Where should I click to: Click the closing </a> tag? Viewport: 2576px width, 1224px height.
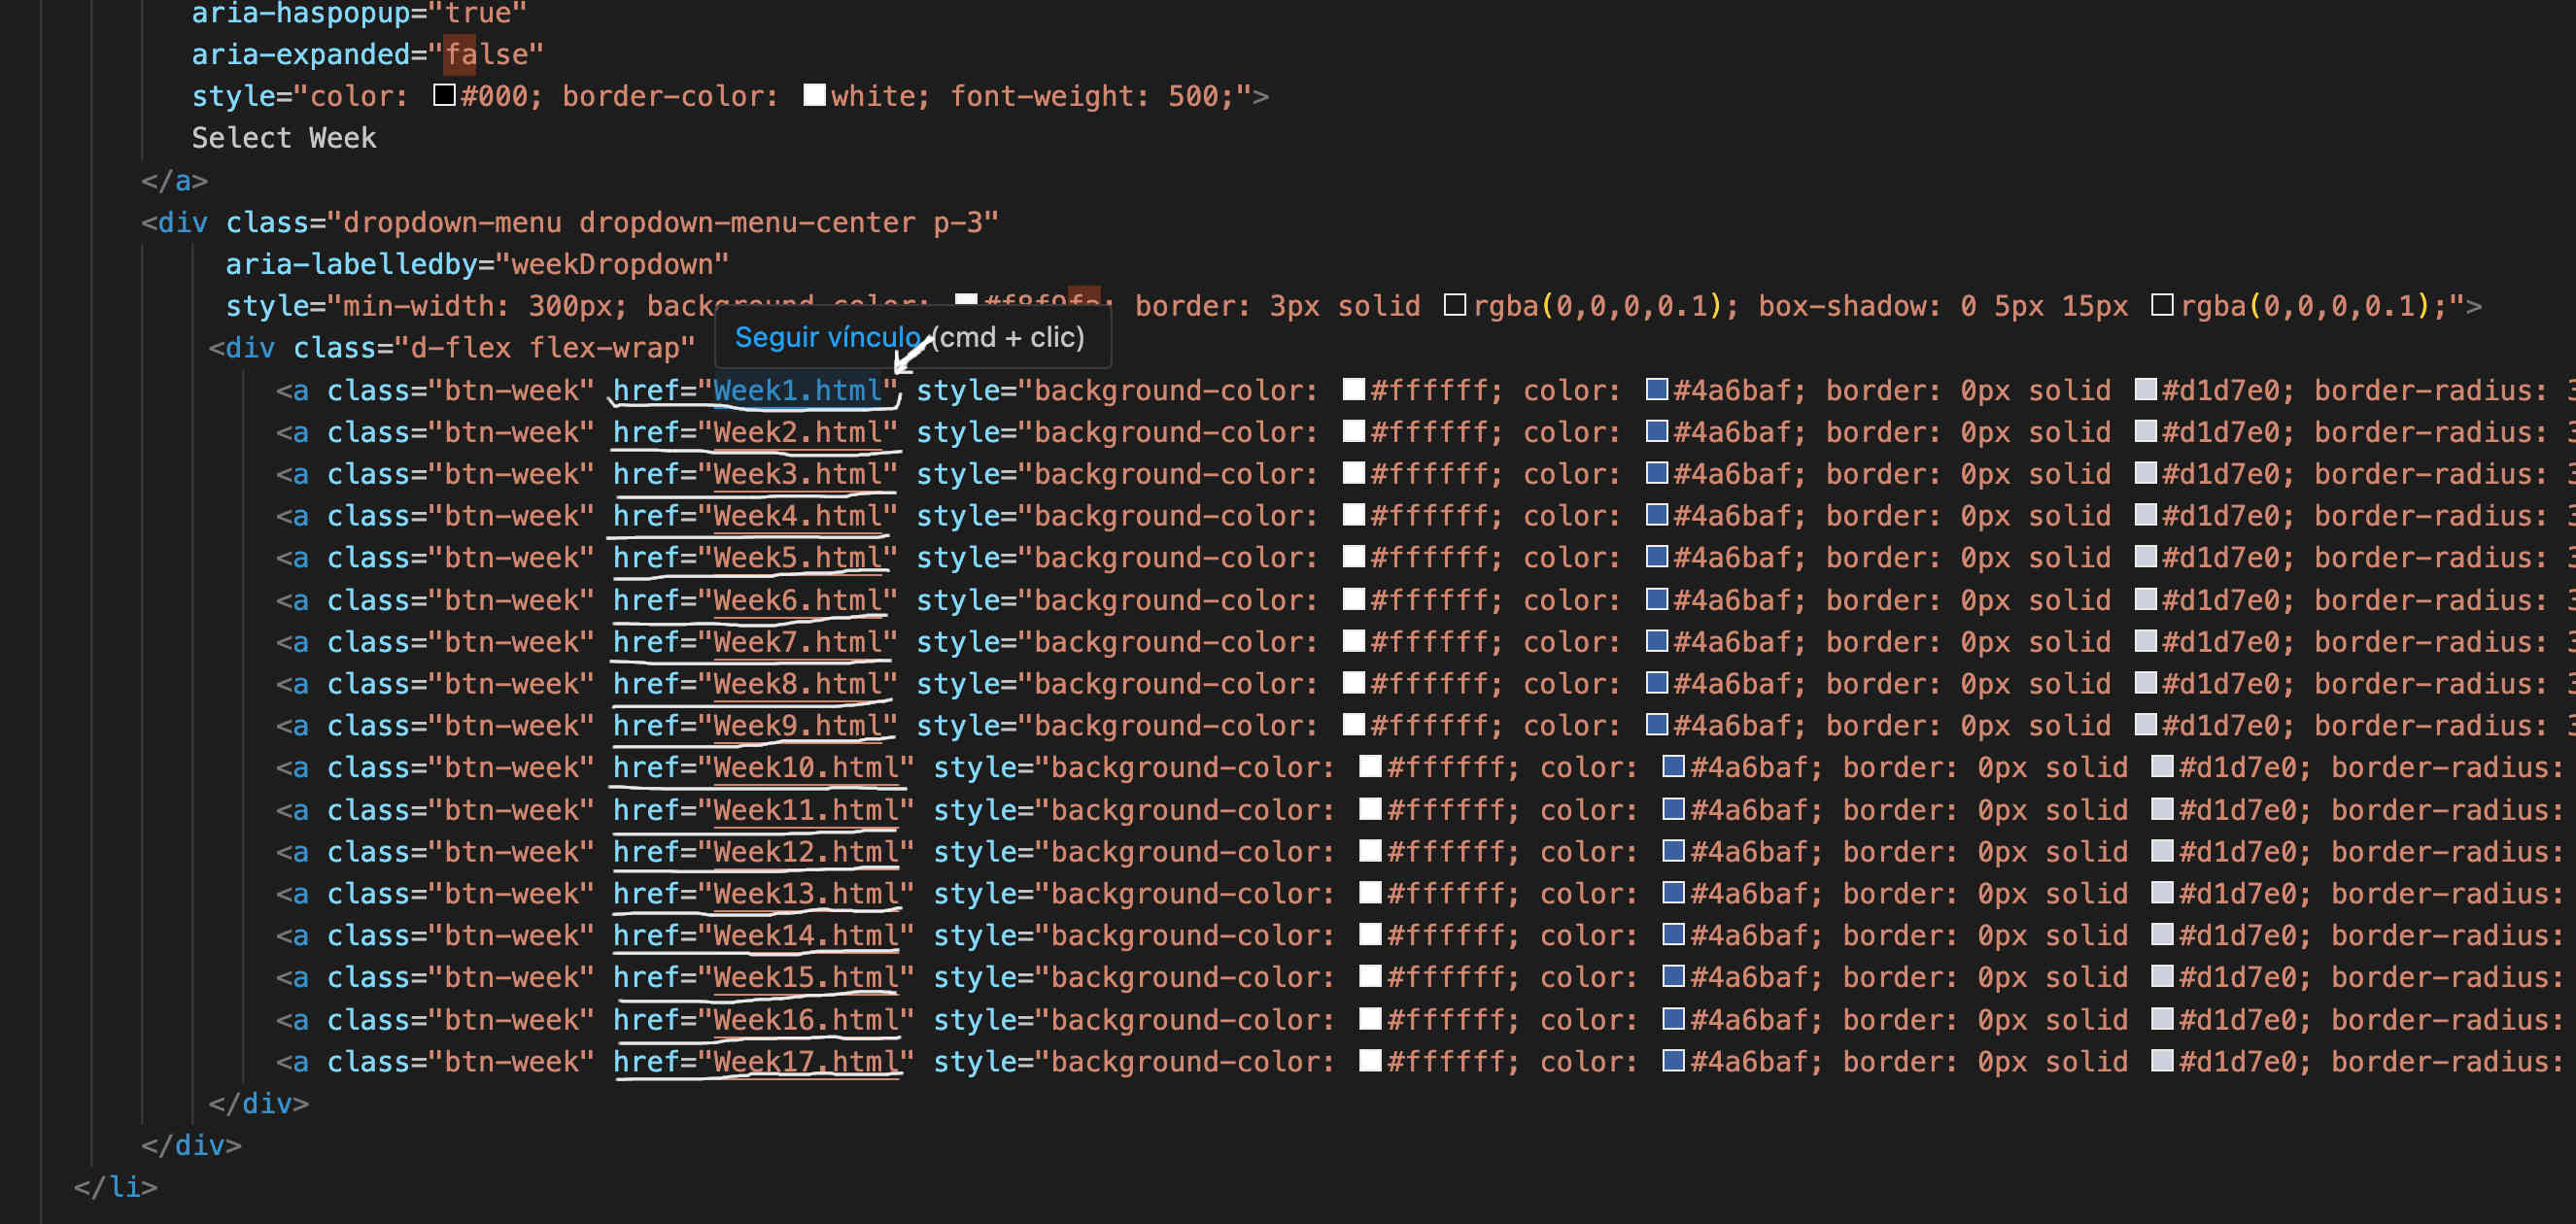point(175,181)
